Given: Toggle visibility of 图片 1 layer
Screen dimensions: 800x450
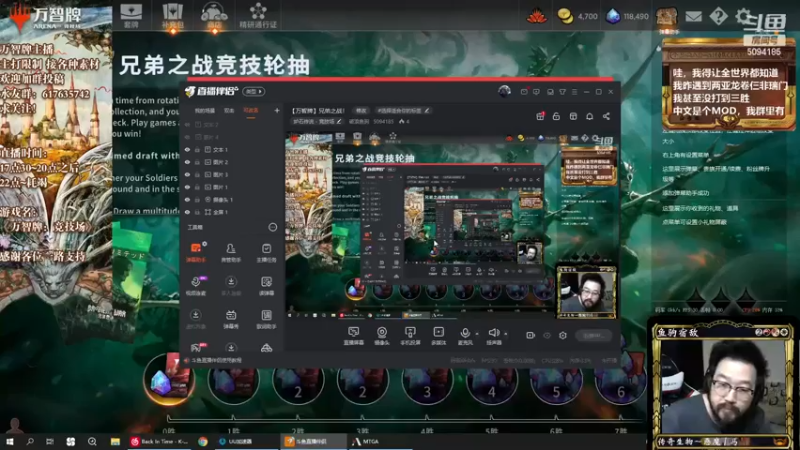Looking at the screenshot, I should coord(187,187).
